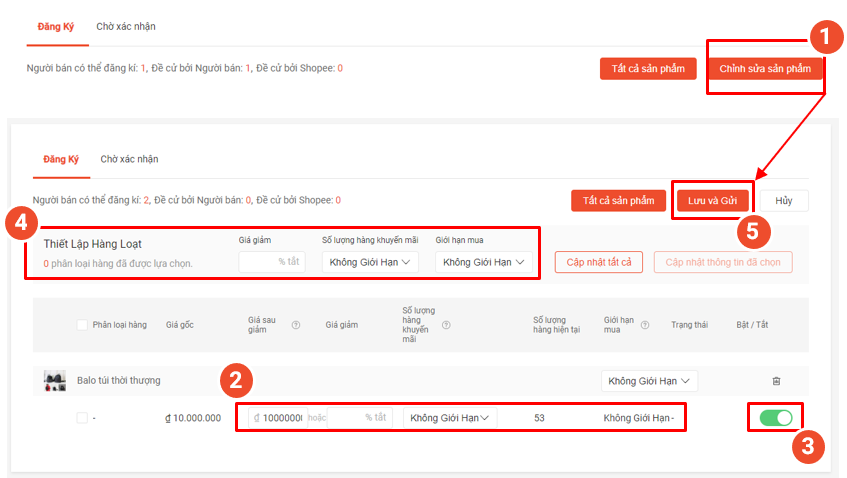Image resolution: width=847 pixels, height=478 pixels.
Task: Select the Đăng Ký tab in top panel
Action: pos(56,27)
